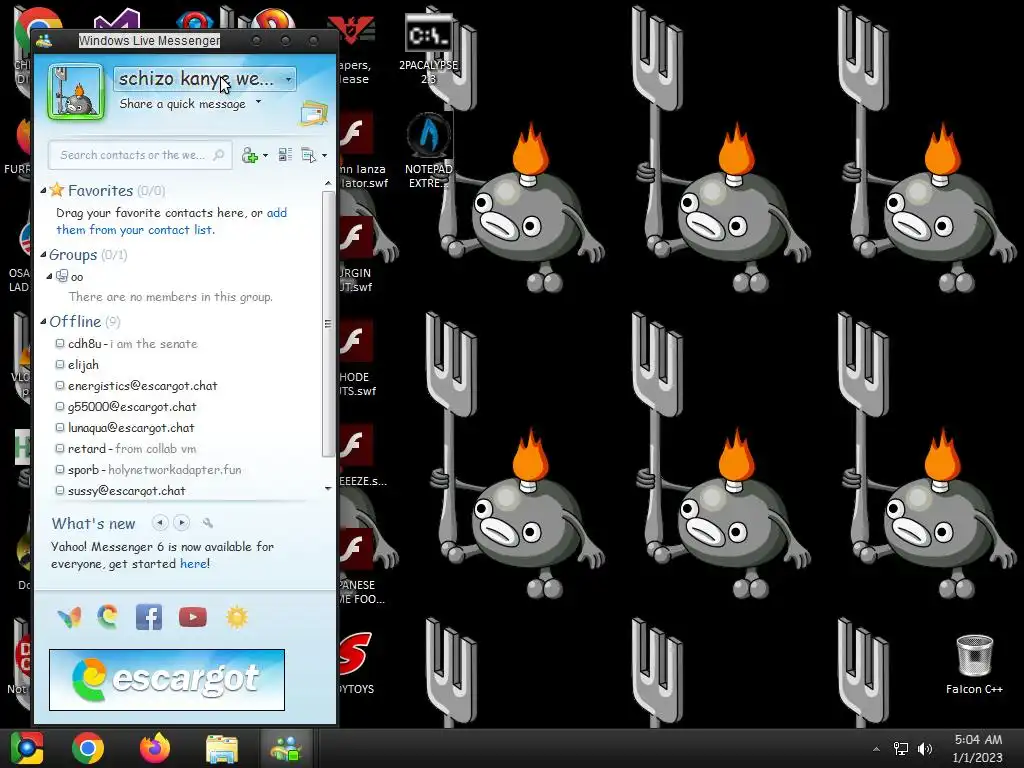The width and height of the screenshot is (1024, 768).
Task: Select contact cdh8u - i am the senate
Action: coord(133,344)
